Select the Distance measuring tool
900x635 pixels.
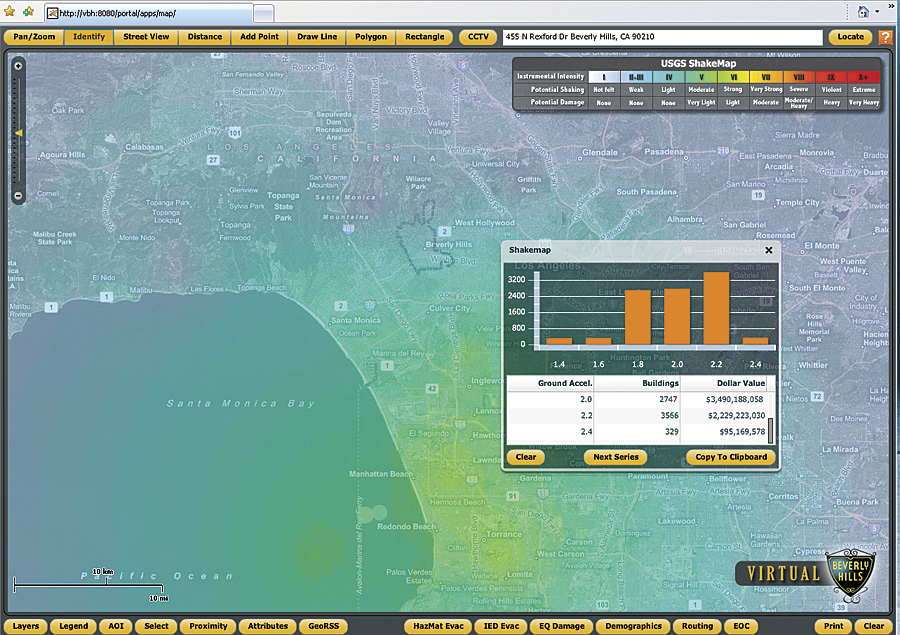204,37
